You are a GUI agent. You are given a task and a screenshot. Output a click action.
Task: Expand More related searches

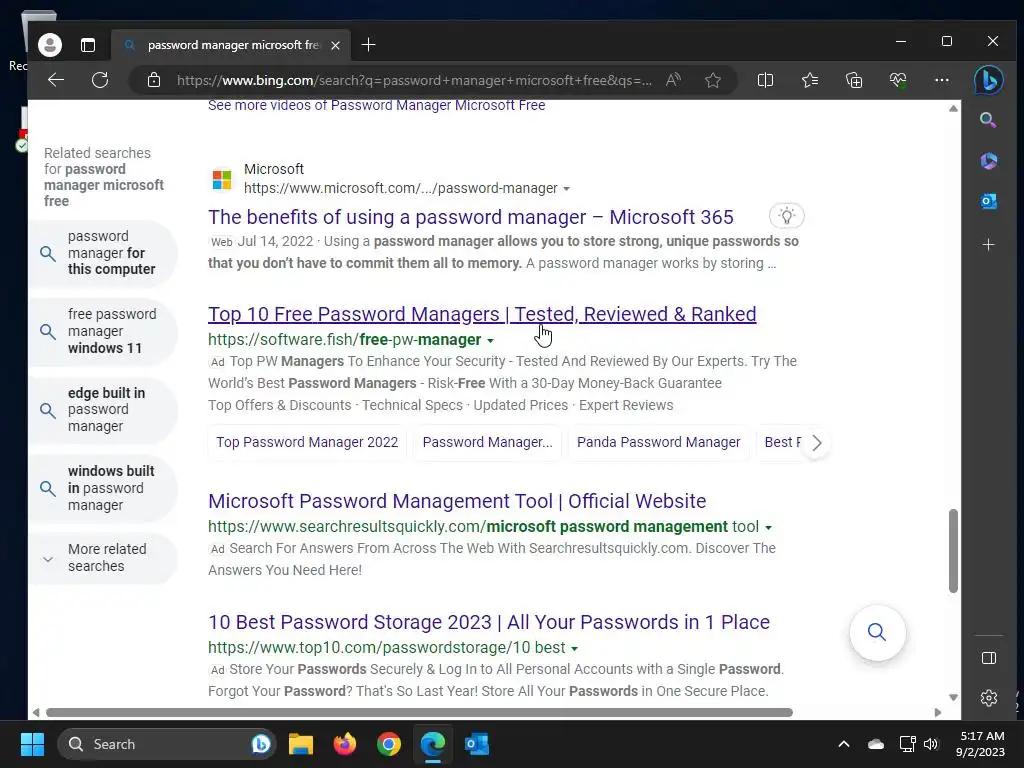tap(103, 558)
